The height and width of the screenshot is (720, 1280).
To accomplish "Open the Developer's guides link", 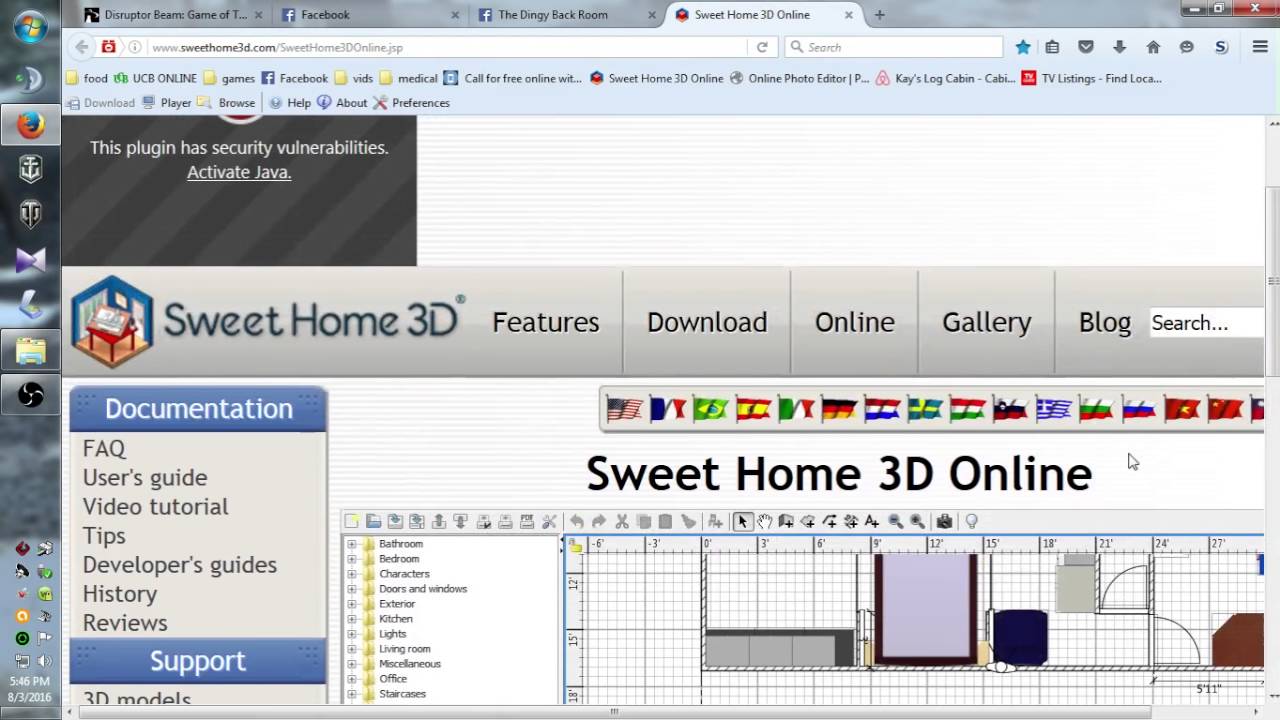I will (x=180, y=564).
